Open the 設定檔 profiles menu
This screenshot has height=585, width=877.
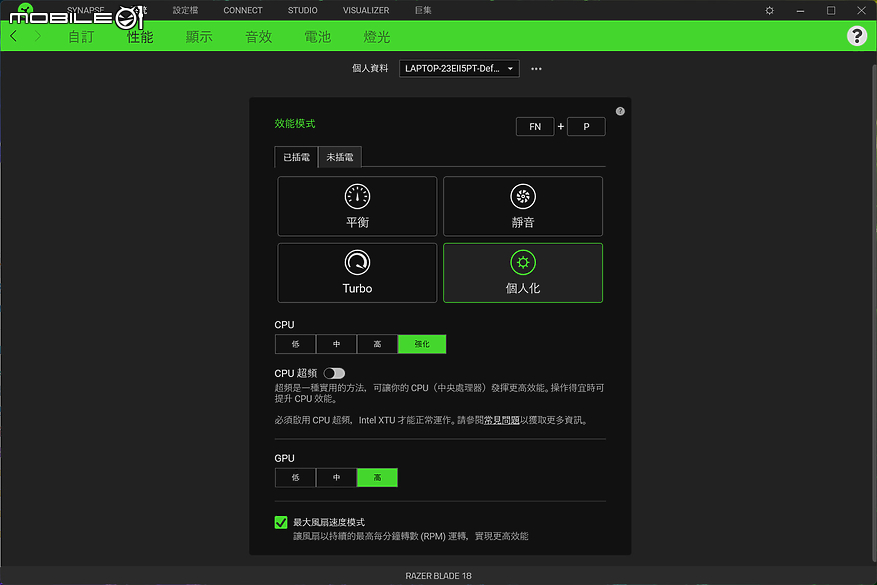coord(185,10)
